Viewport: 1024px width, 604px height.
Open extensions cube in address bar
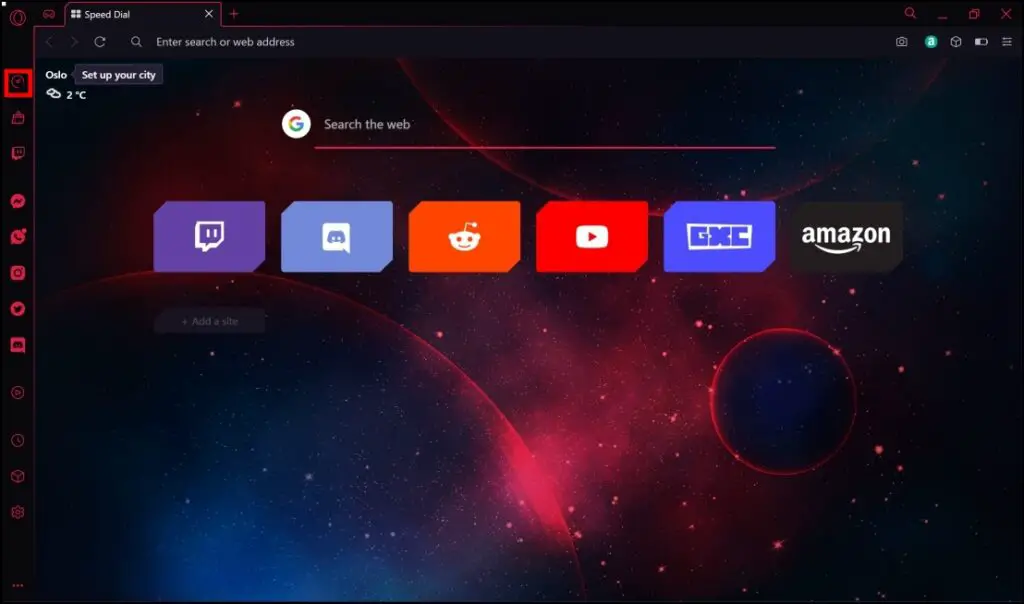click(x=955, y=42)
